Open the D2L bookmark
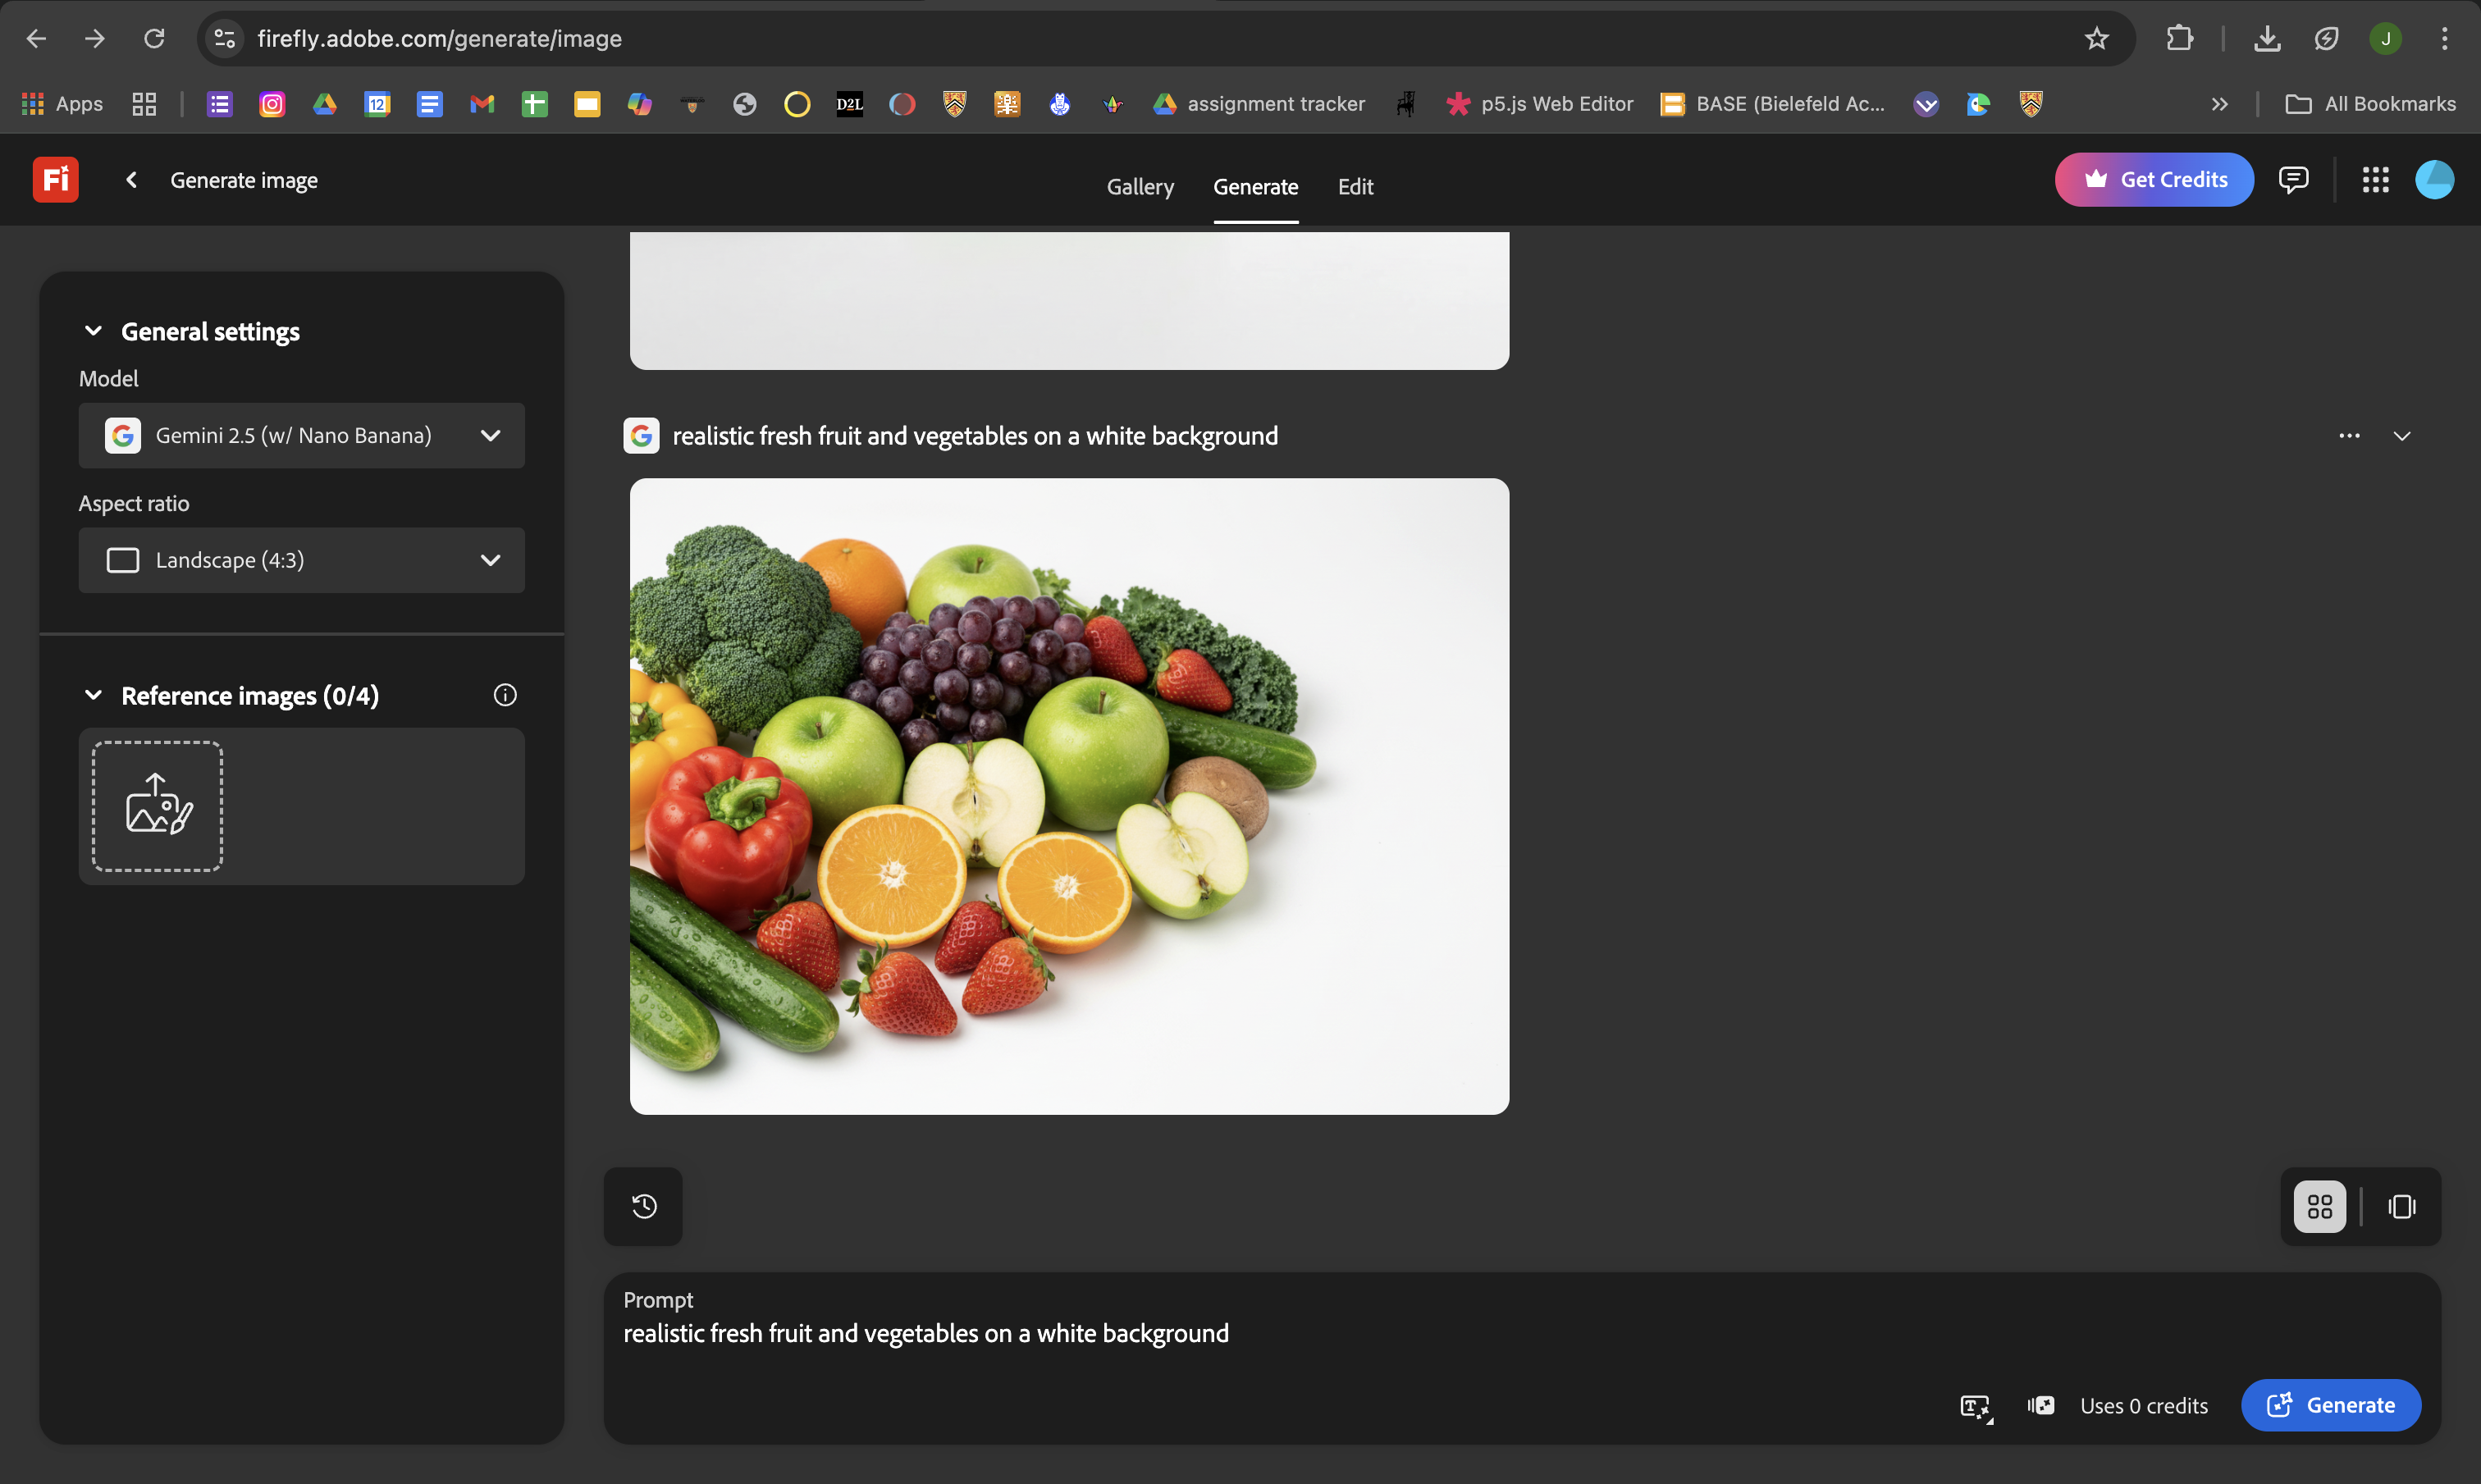 tap(849, 103)
